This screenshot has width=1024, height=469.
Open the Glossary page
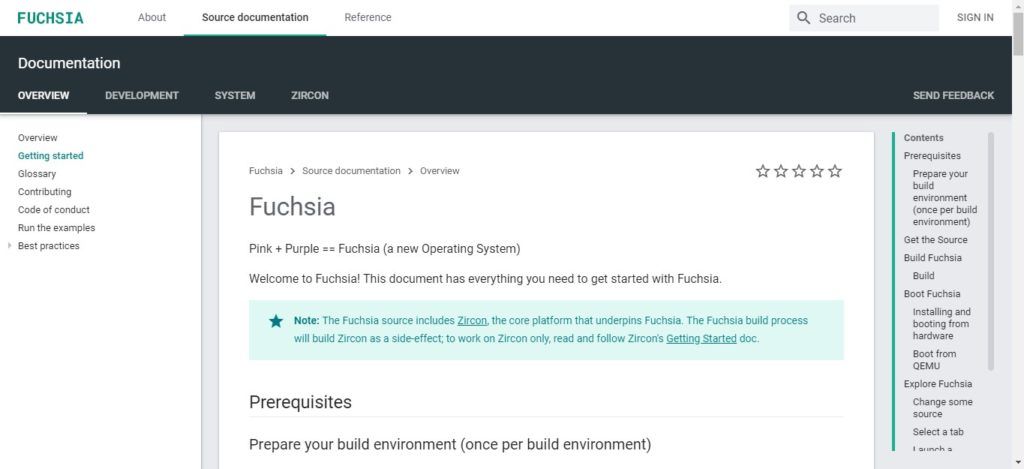[x=37, y=174]
